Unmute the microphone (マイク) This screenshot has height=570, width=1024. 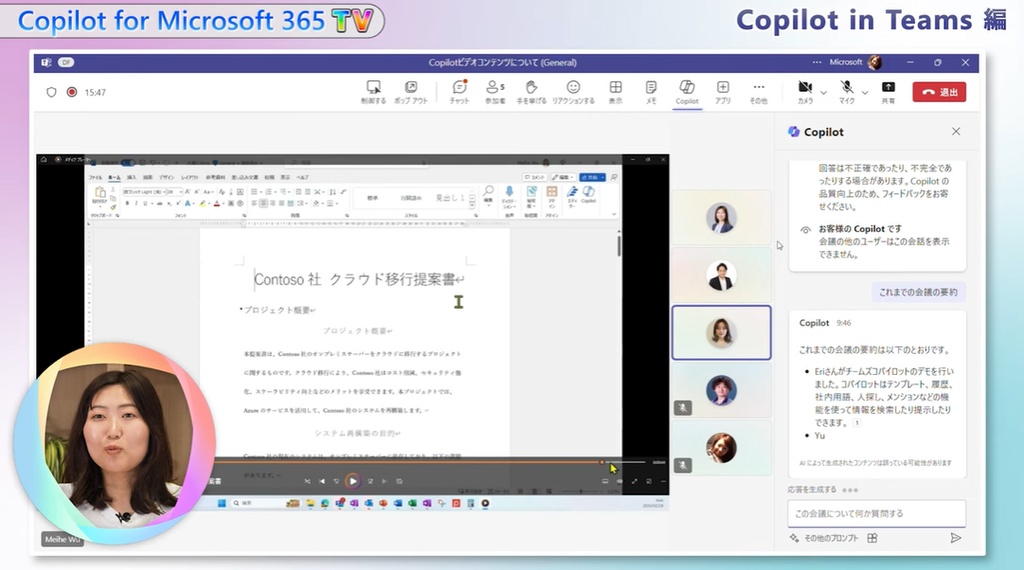[x=847, y=92]
